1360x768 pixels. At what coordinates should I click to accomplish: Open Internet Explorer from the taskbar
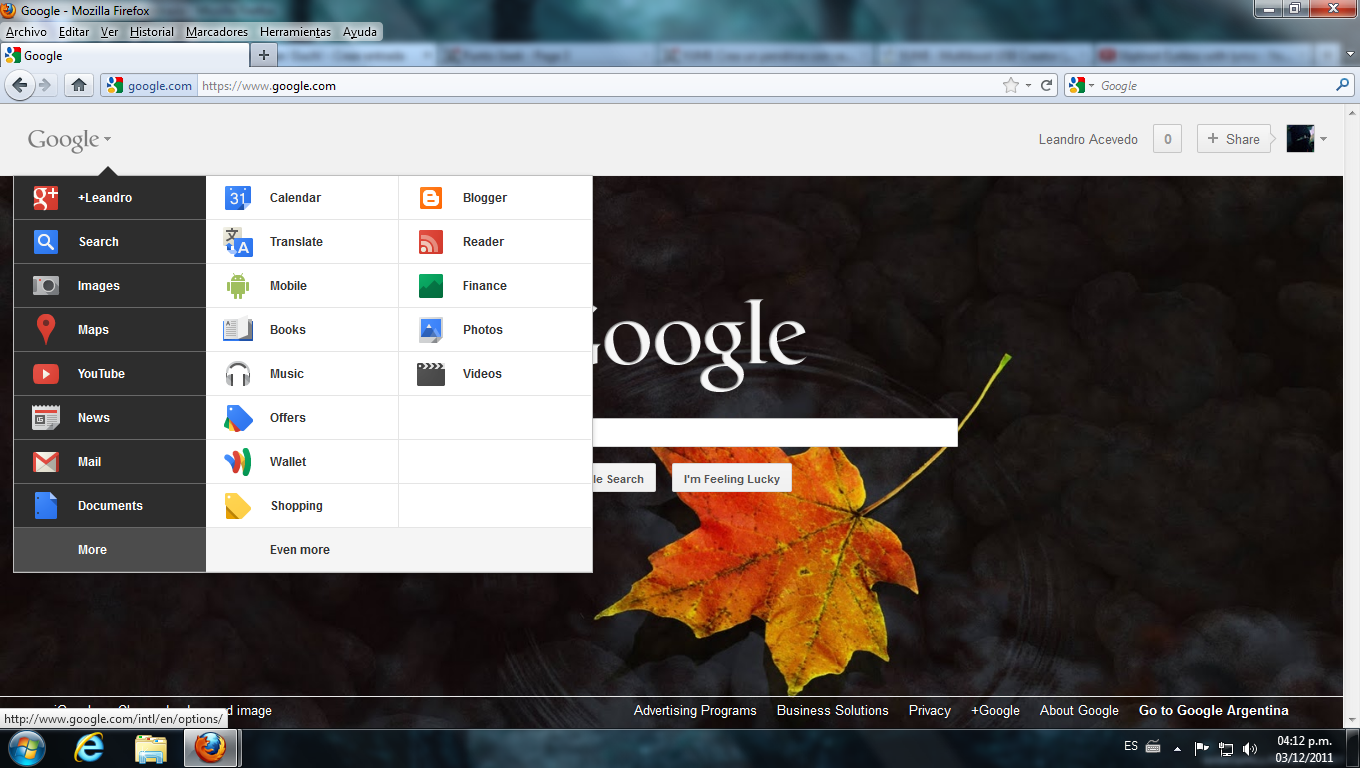[x=89, y=747]
